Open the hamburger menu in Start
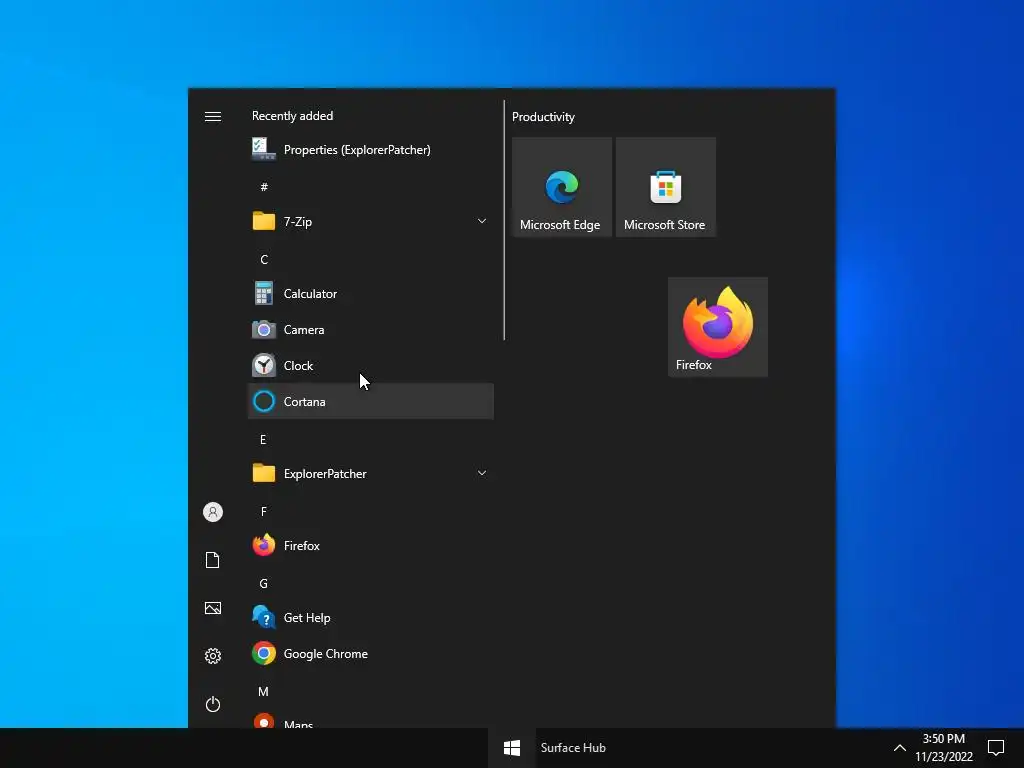This screenshot has height=768, width=1024. (x=213, y=116)
